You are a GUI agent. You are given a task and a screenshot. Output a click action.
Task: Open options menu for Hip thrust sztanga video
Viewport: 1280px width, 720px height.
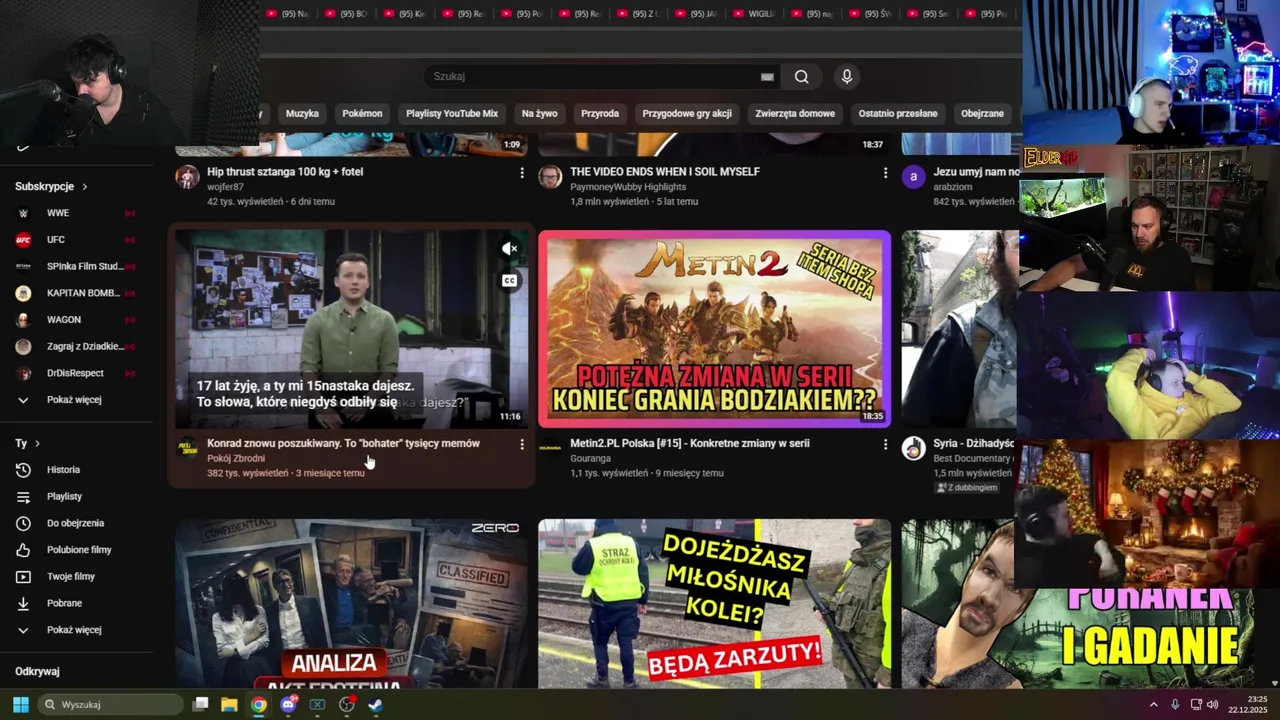click(521, 173)
